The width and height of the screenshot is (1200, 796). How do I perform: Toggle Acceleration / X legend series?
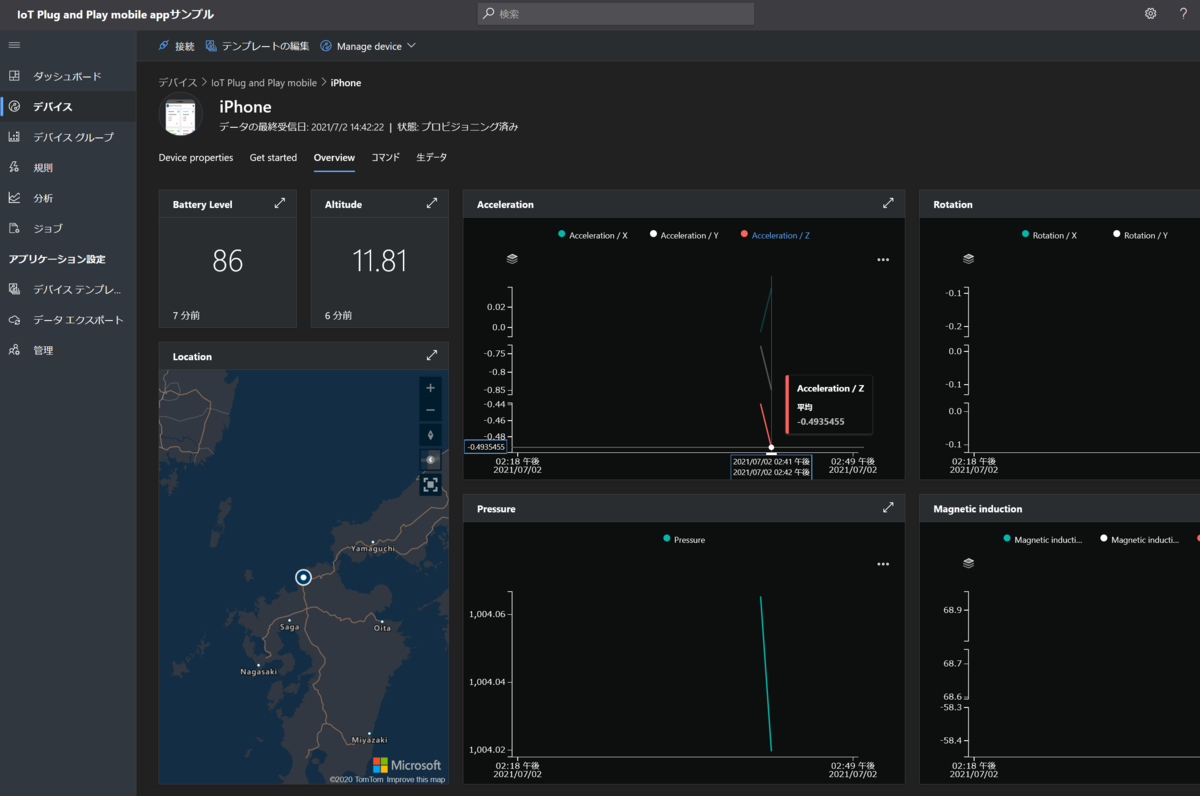pos(593,235)
